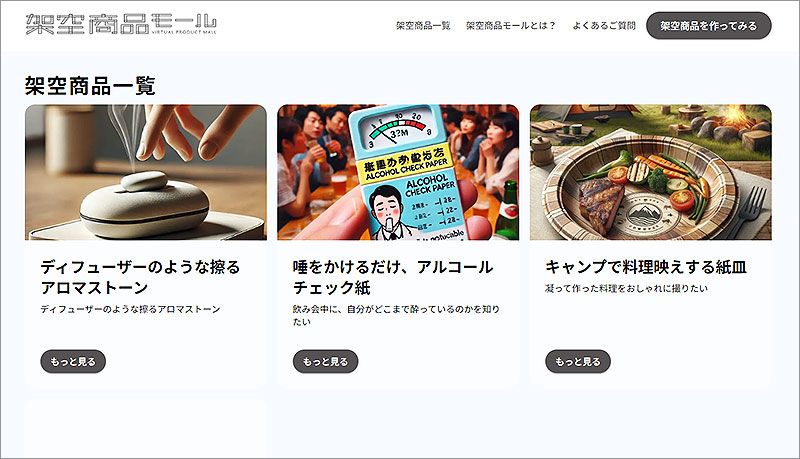
Task: Click the 架空商品を作ってみる button
Action: tap(709, 26)
